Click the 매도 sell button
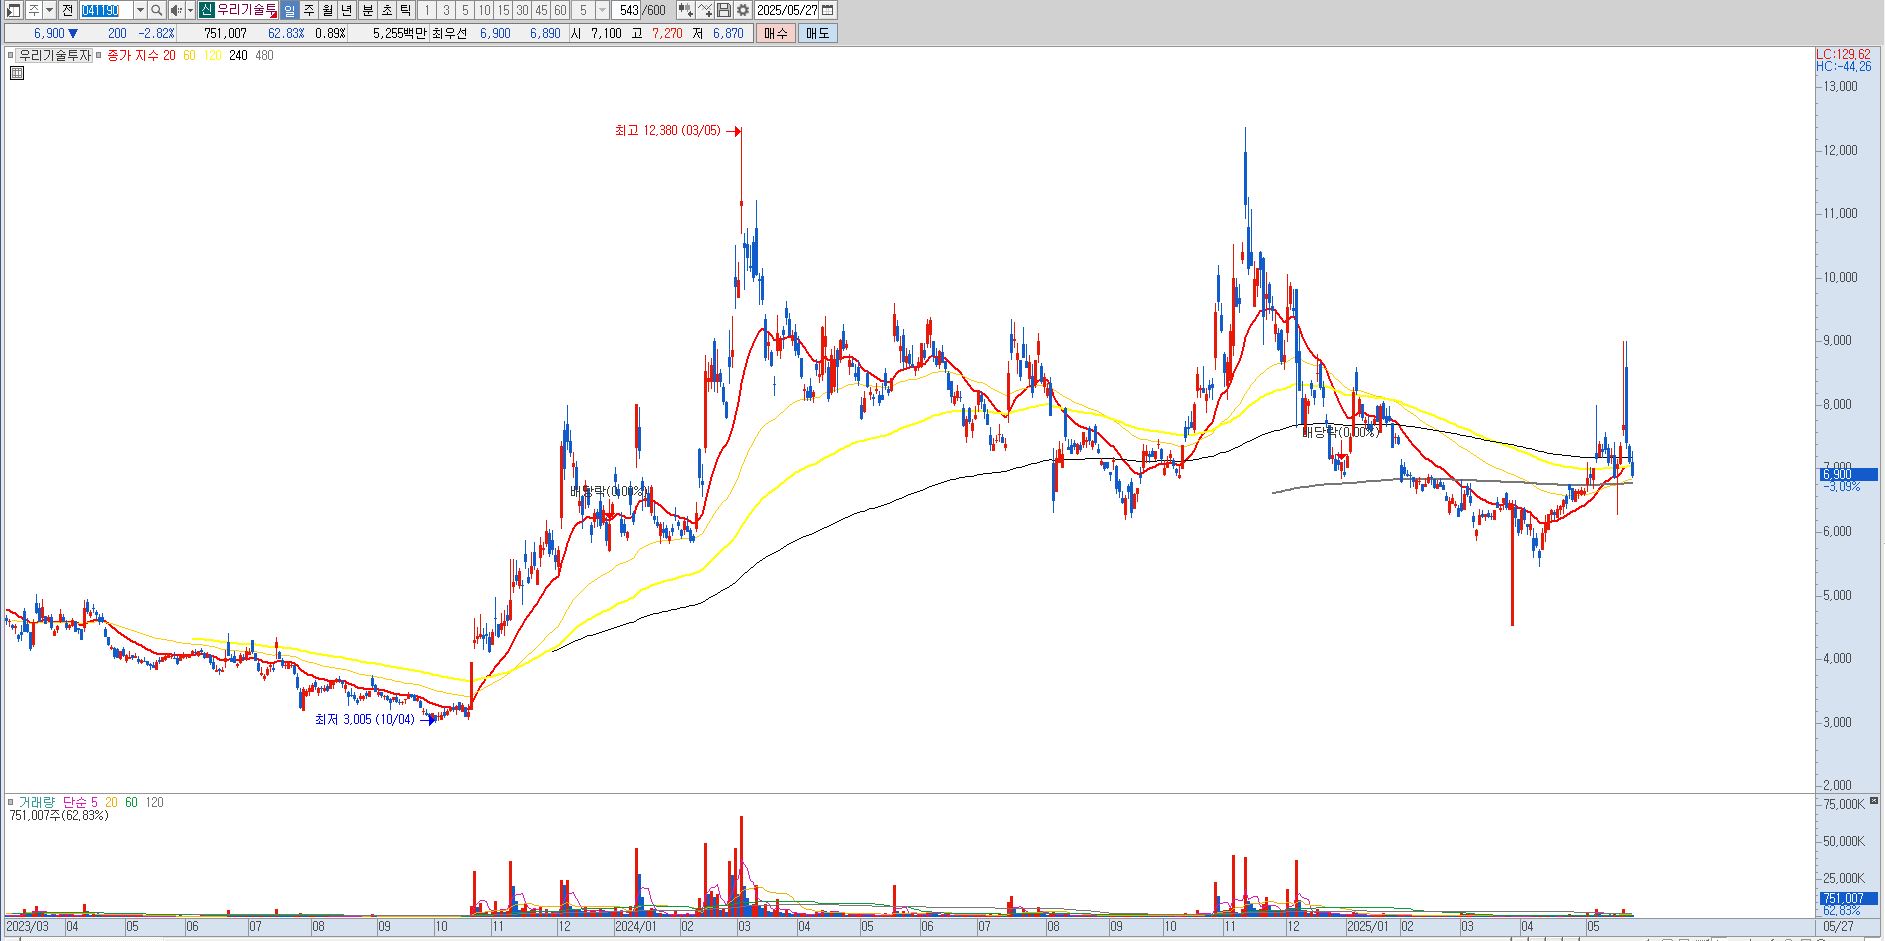This screenshot has height=941, width=1885. (x=817, y=33)
